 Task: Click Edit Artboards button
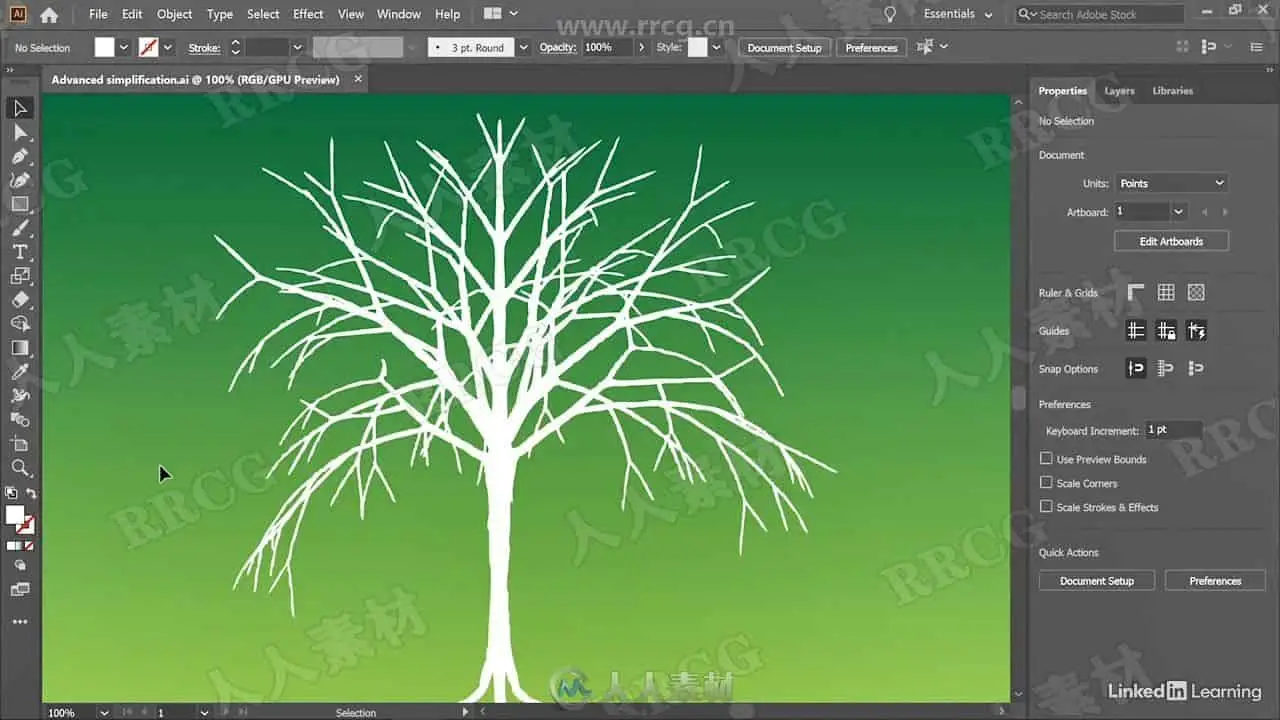[1171, 241]
